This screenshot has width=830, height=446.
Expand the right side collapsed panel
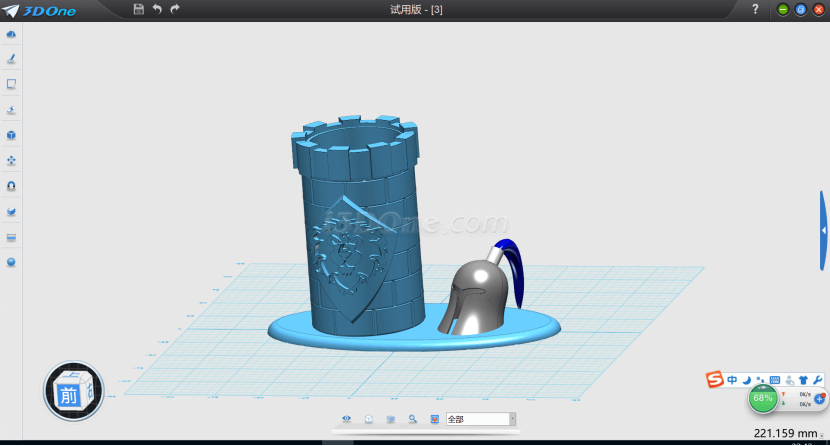pyautogui.click(x=823, y=230)
